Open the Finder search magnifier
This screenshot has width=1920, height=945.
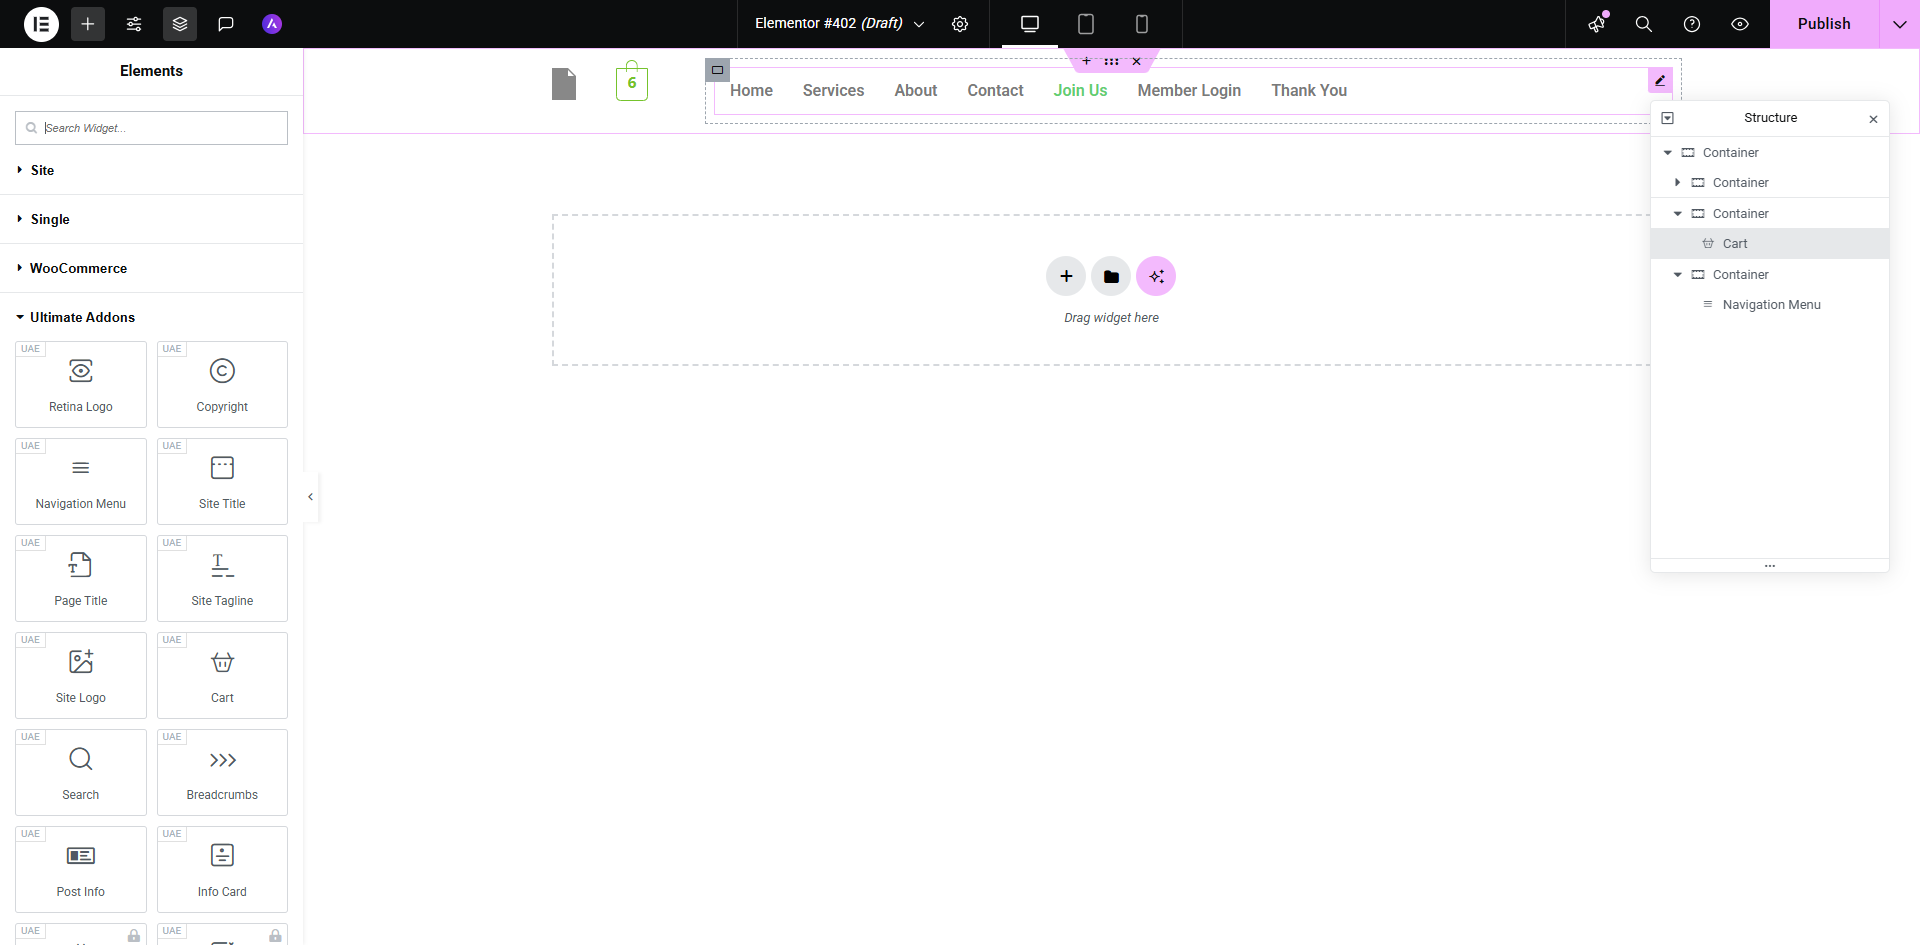(x=1643, y=24)
